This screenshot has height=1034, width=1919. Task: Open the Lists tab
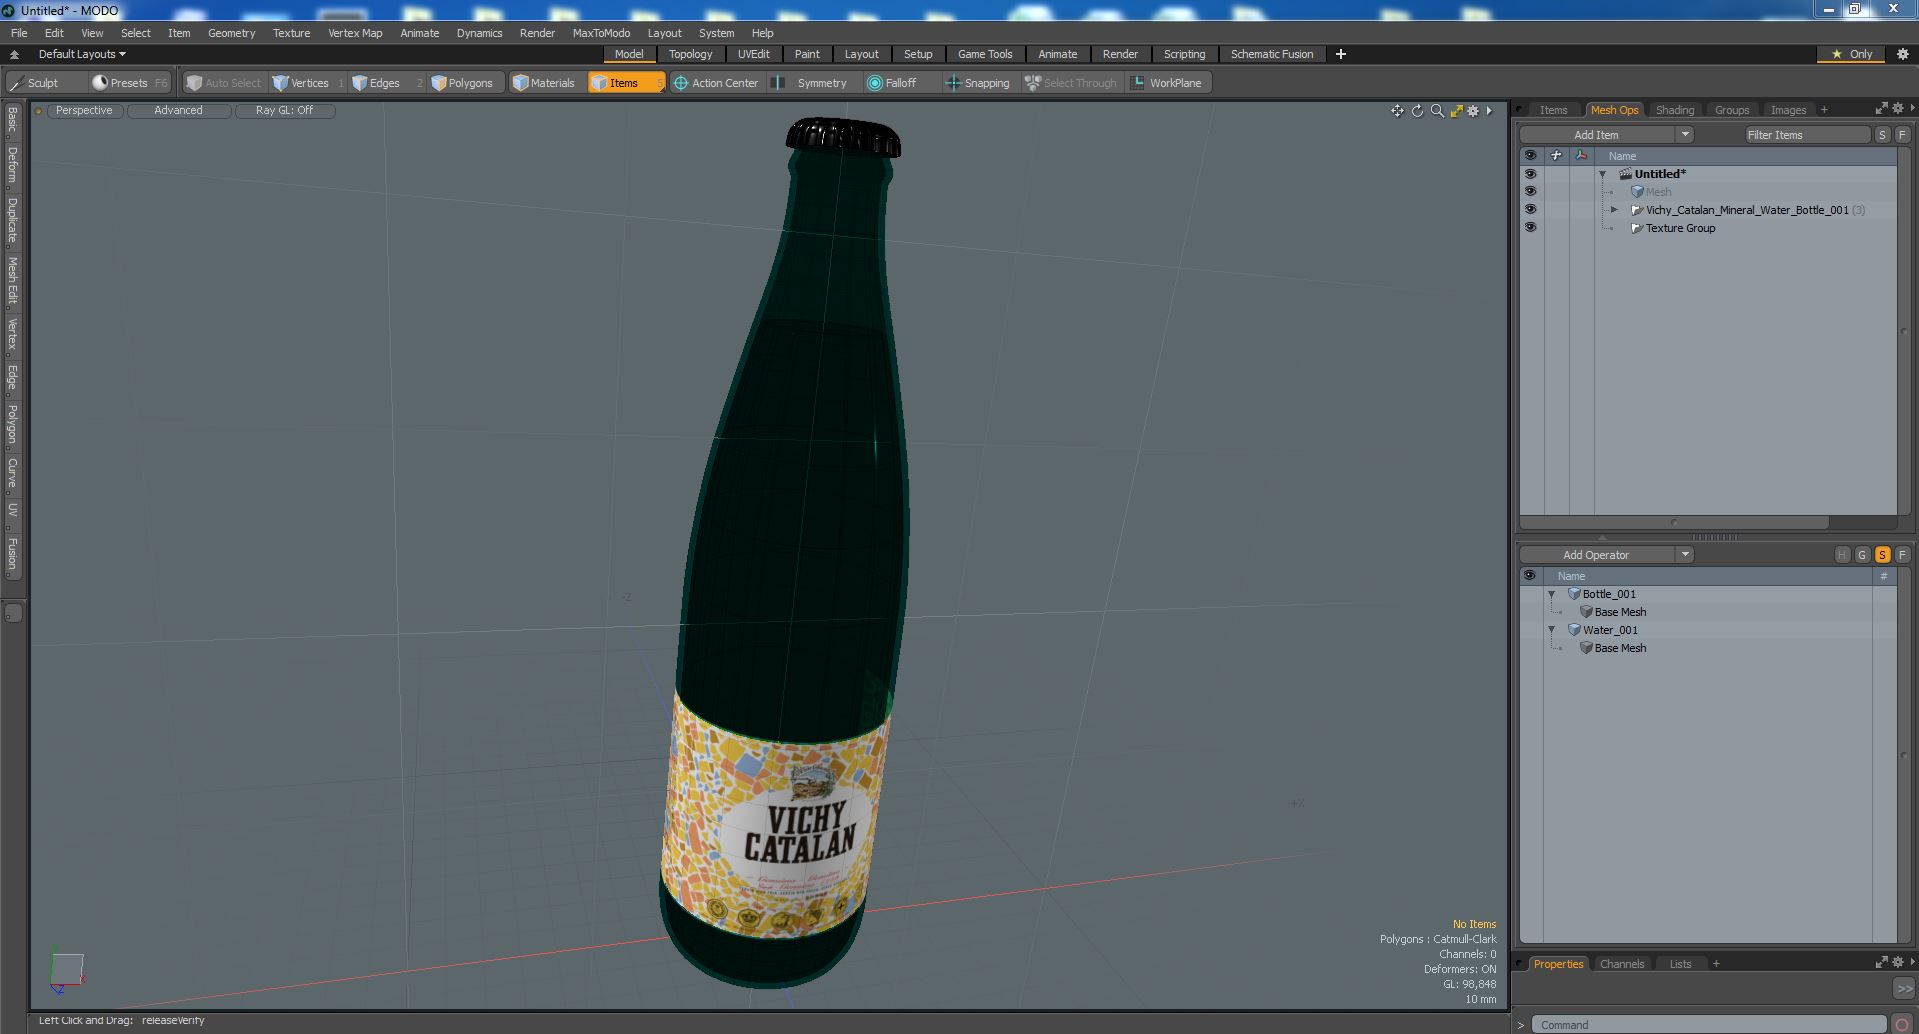(1680, 964)
